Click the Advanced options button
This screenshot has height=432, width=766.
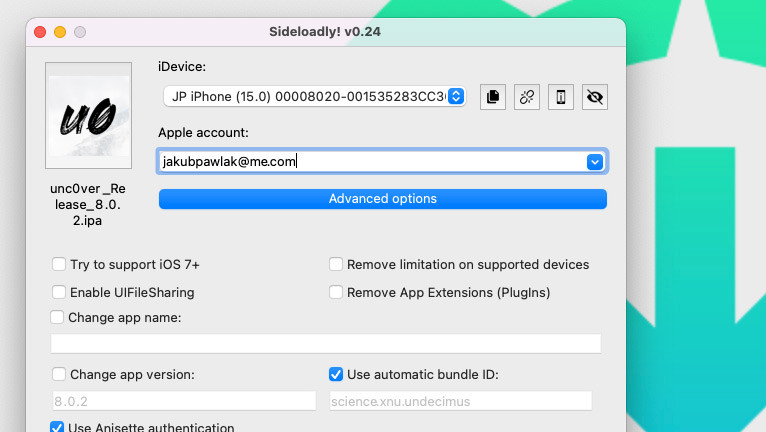[383, 199]
